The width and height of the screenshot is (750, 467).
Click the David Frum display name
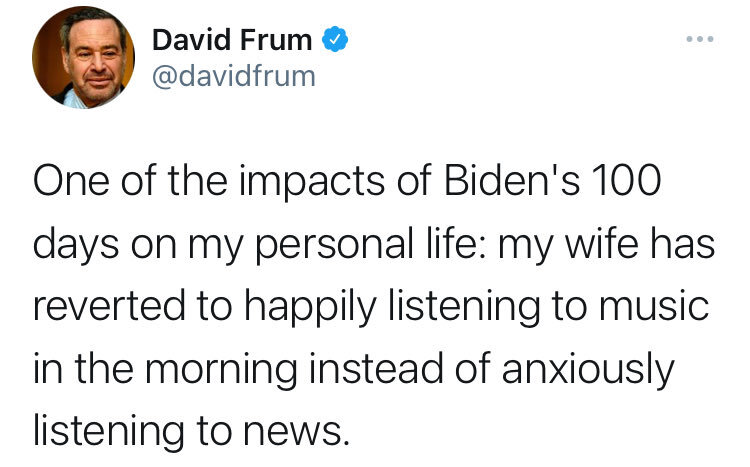click(232, 41)
